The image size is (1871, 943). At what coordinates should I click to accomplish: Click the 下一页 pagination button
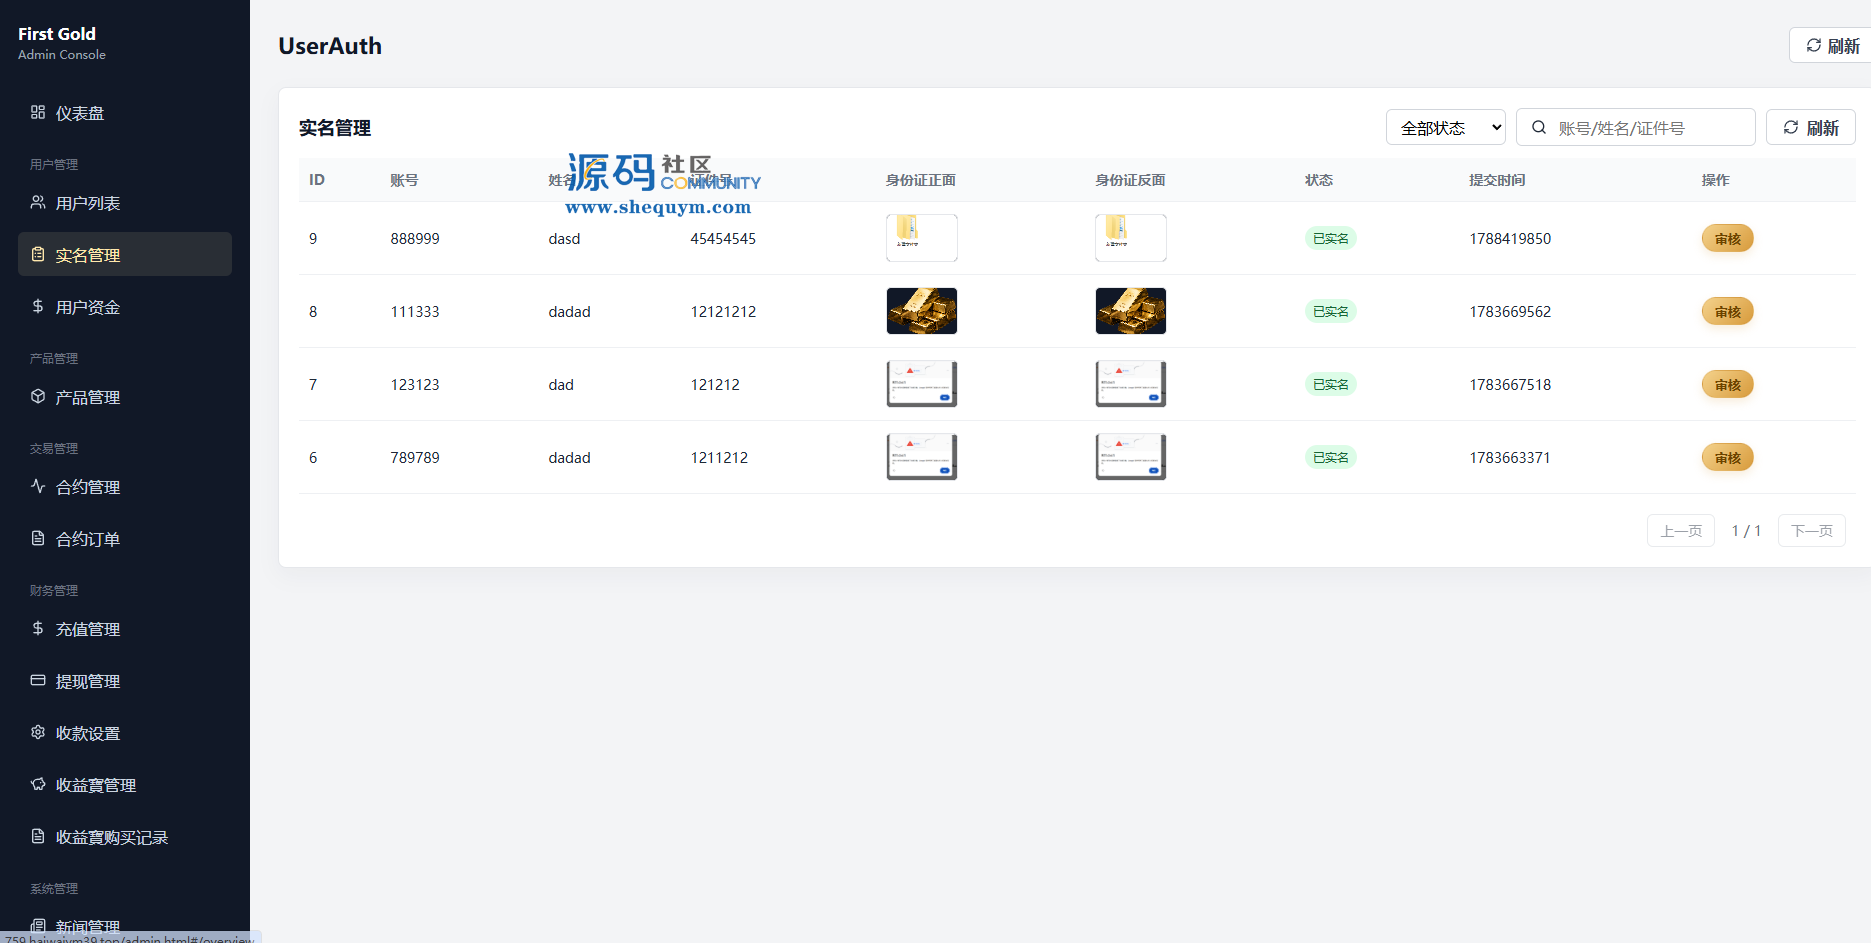pos(1811,530)
